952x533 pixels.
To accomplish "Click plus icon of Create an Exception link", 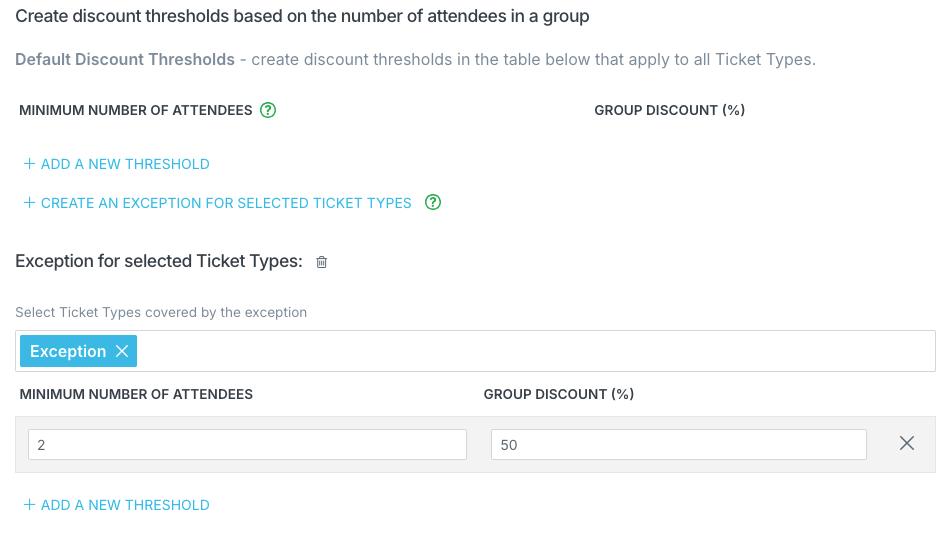I will pyautogui.click(x=29, y=203).
